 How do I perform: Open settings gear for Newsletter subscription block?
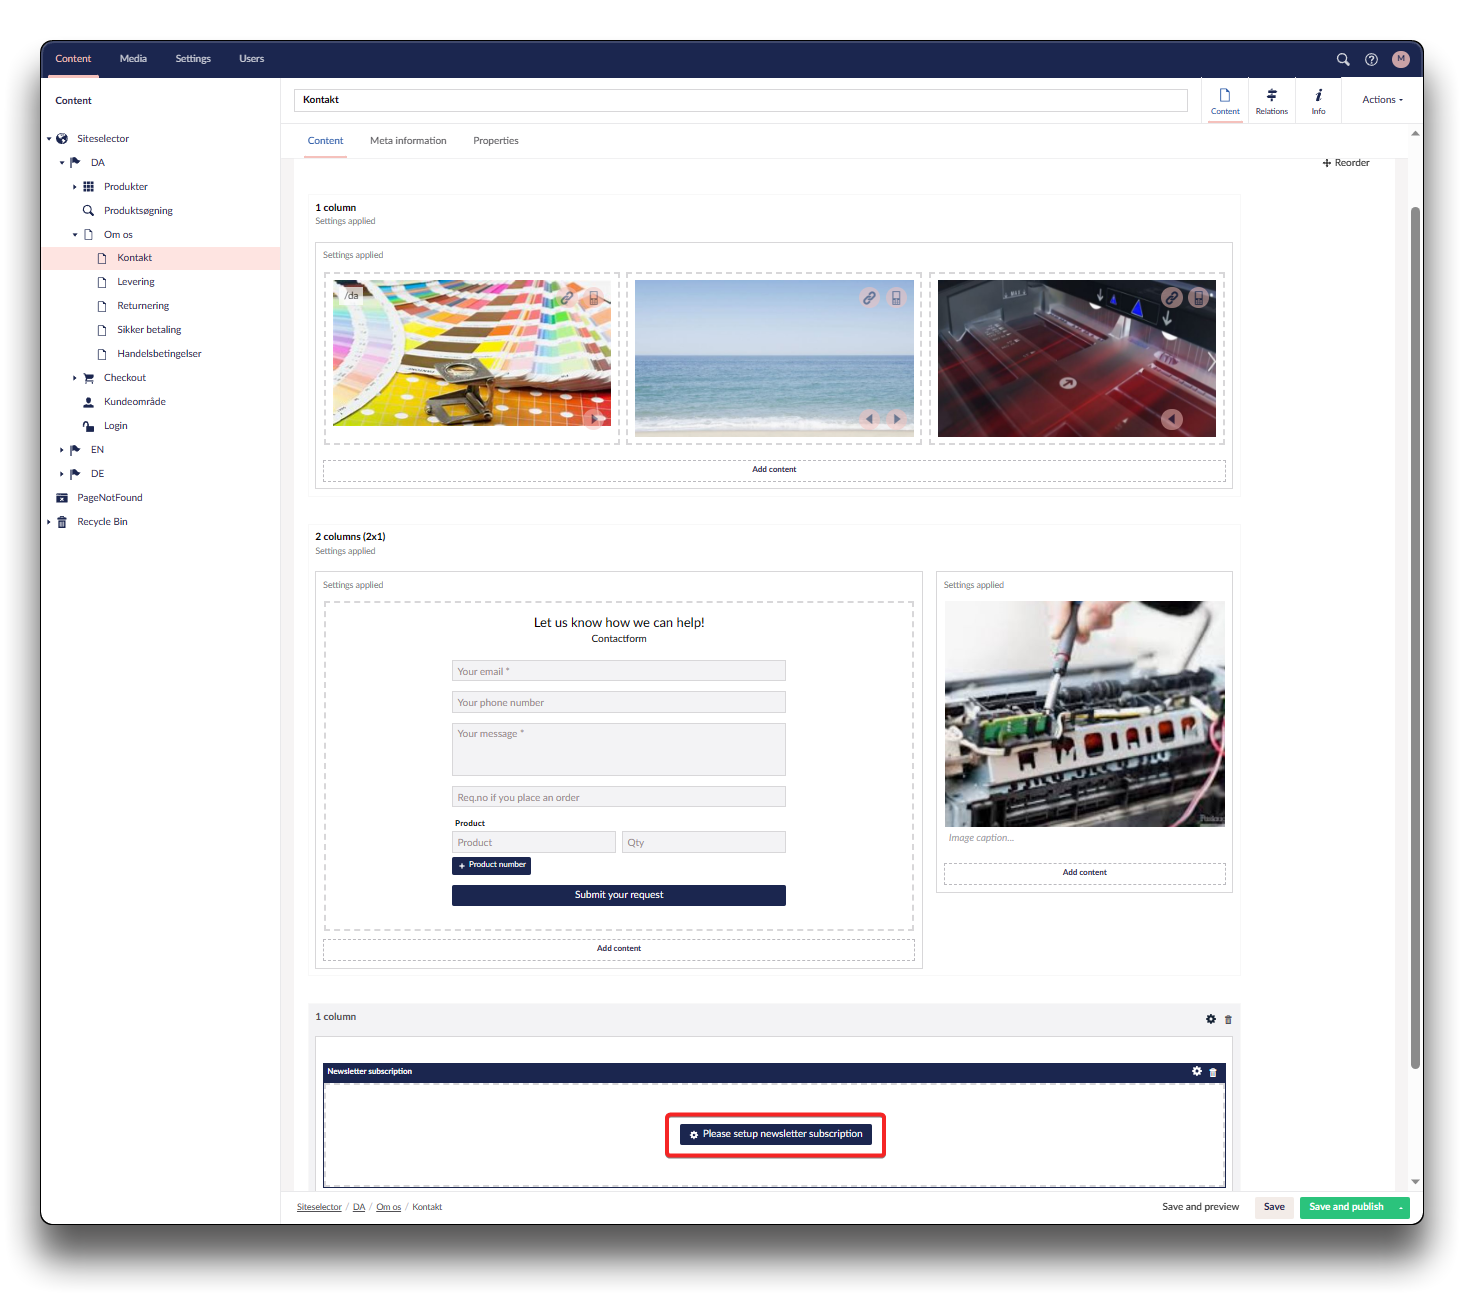1197,1071
